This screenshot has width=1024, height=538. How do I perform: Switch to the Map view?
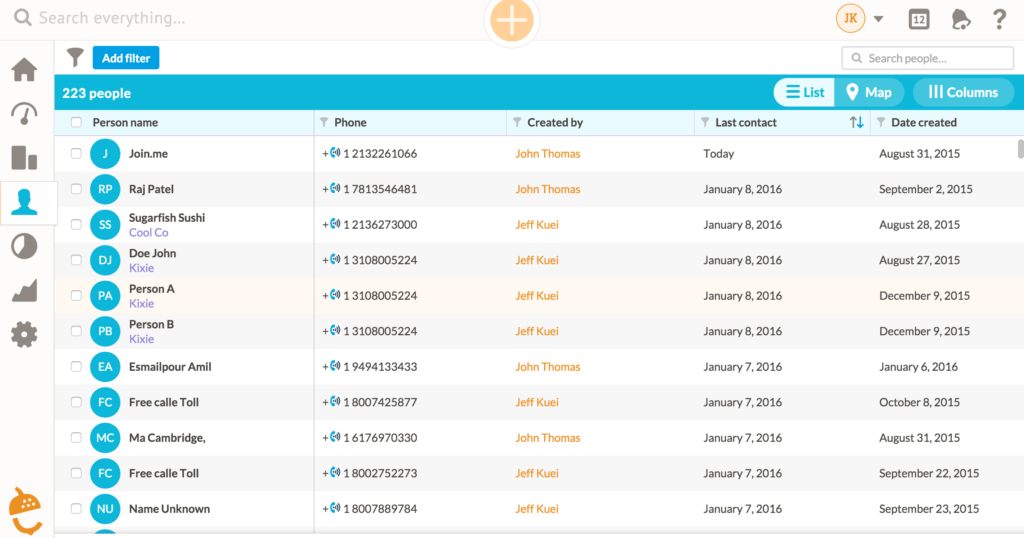pyautogui.click(x=868, y=92)
